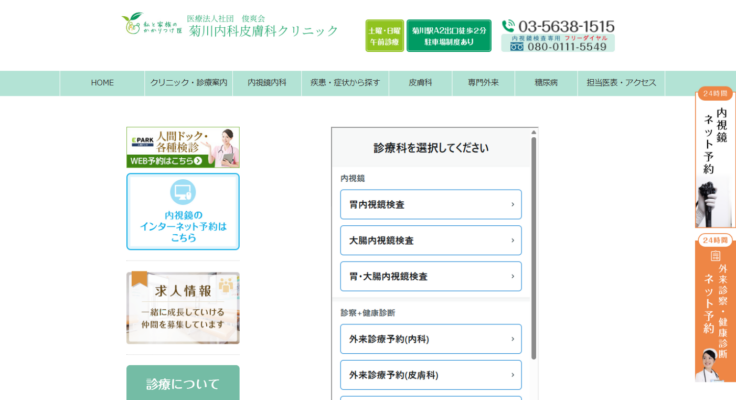Screen dimensions: 736x400
Task: Expand the 胃内視鏡検査 option arrow
Action: (513, 205)
